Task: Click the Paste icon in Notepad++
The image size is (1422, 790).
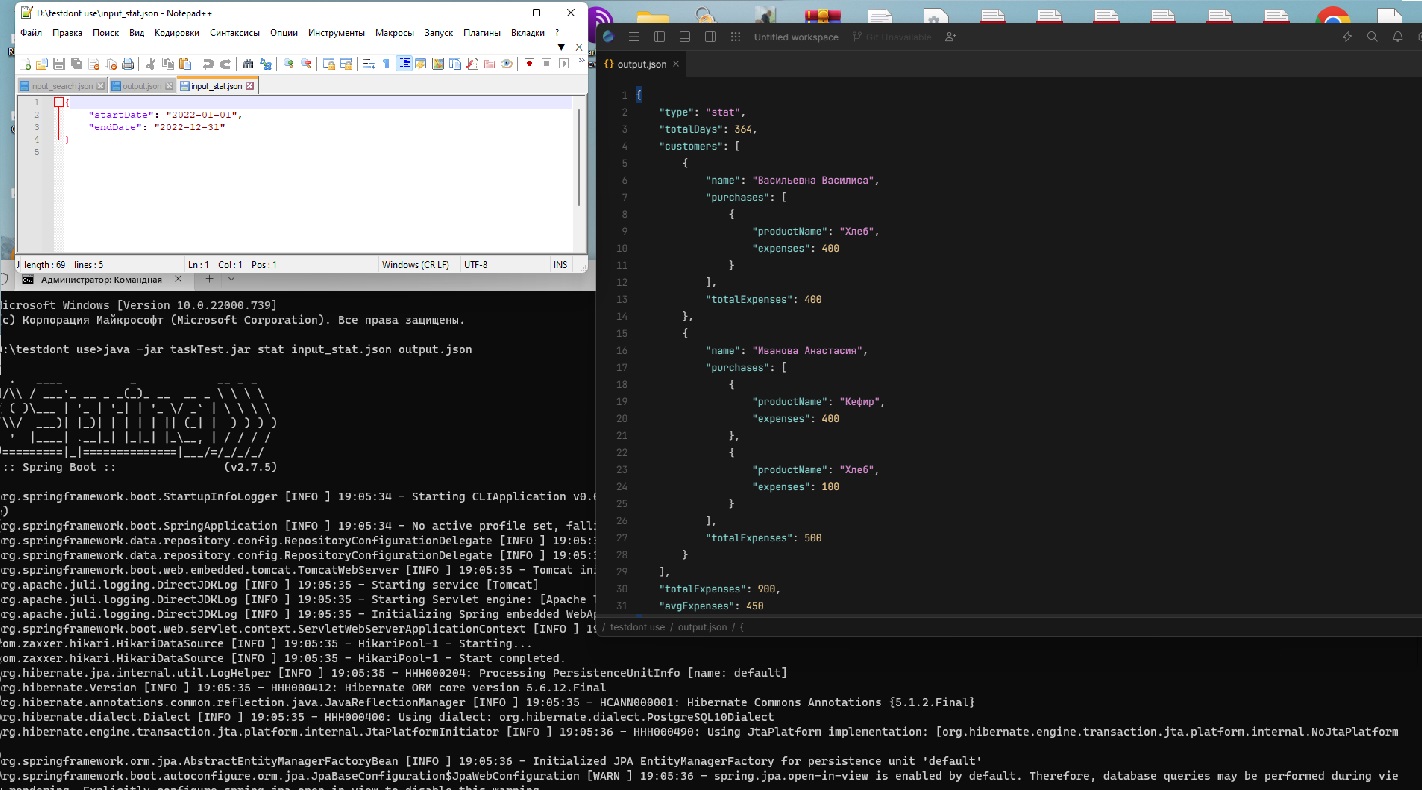Action: 184,63
